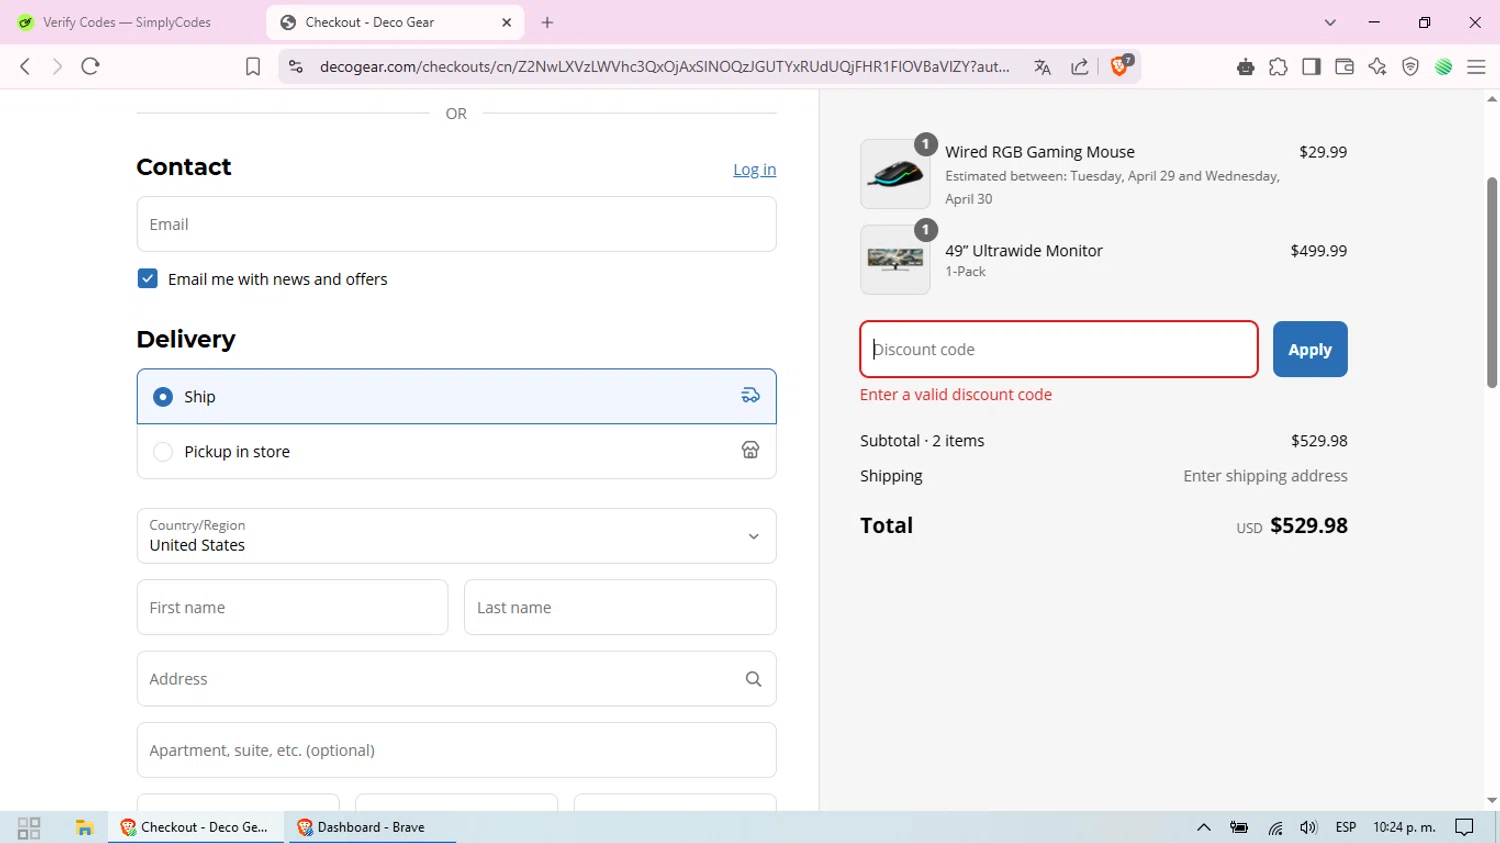Open the browser hamburger menu
Image resolution: width=1500 pixels, height=843 pixels.
point(1476,67)
